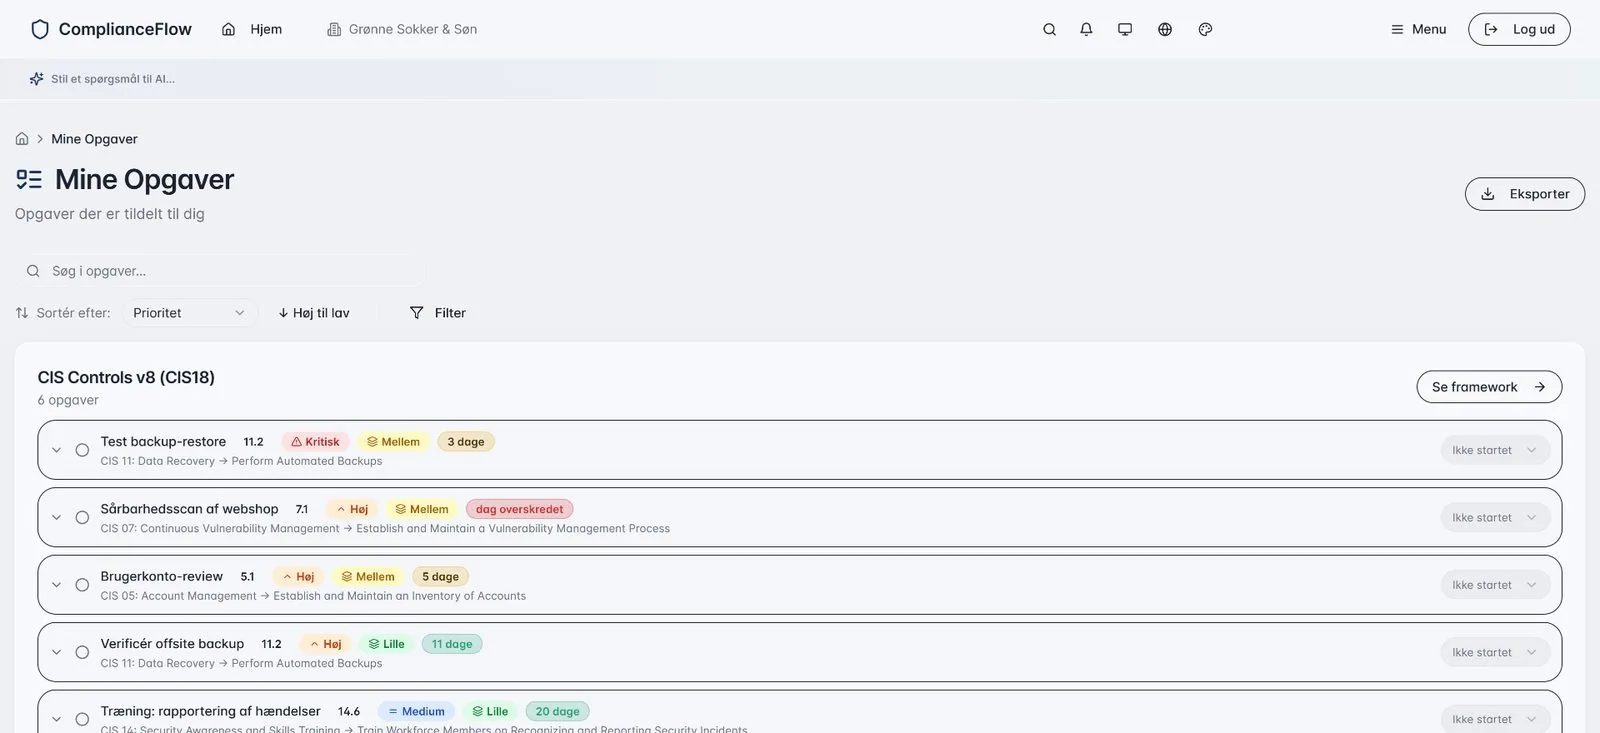1600x733 pixels.
Task: Click the Medium priority badge
Action: (416, 712)
